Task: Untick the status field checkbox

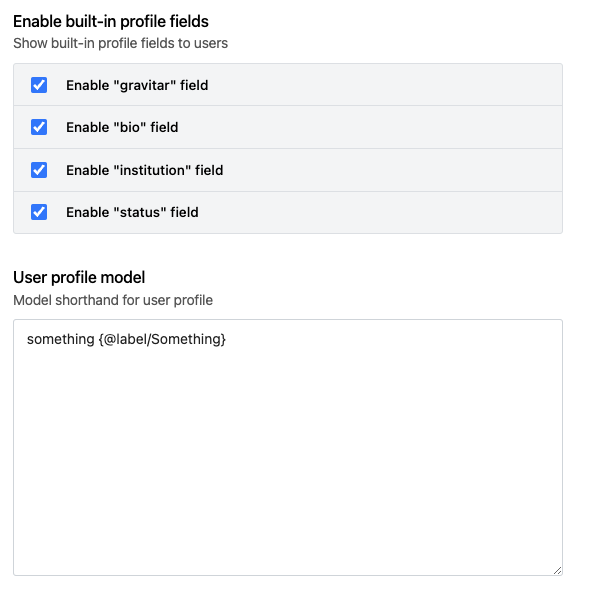Action: pyautogui.click(x=39, y=212)
